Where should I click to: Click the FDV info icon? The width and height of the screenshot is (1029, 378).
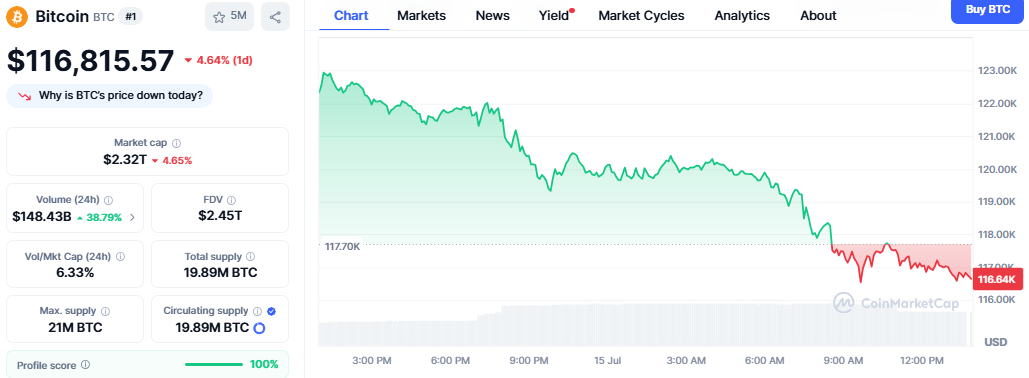point(232,200)
